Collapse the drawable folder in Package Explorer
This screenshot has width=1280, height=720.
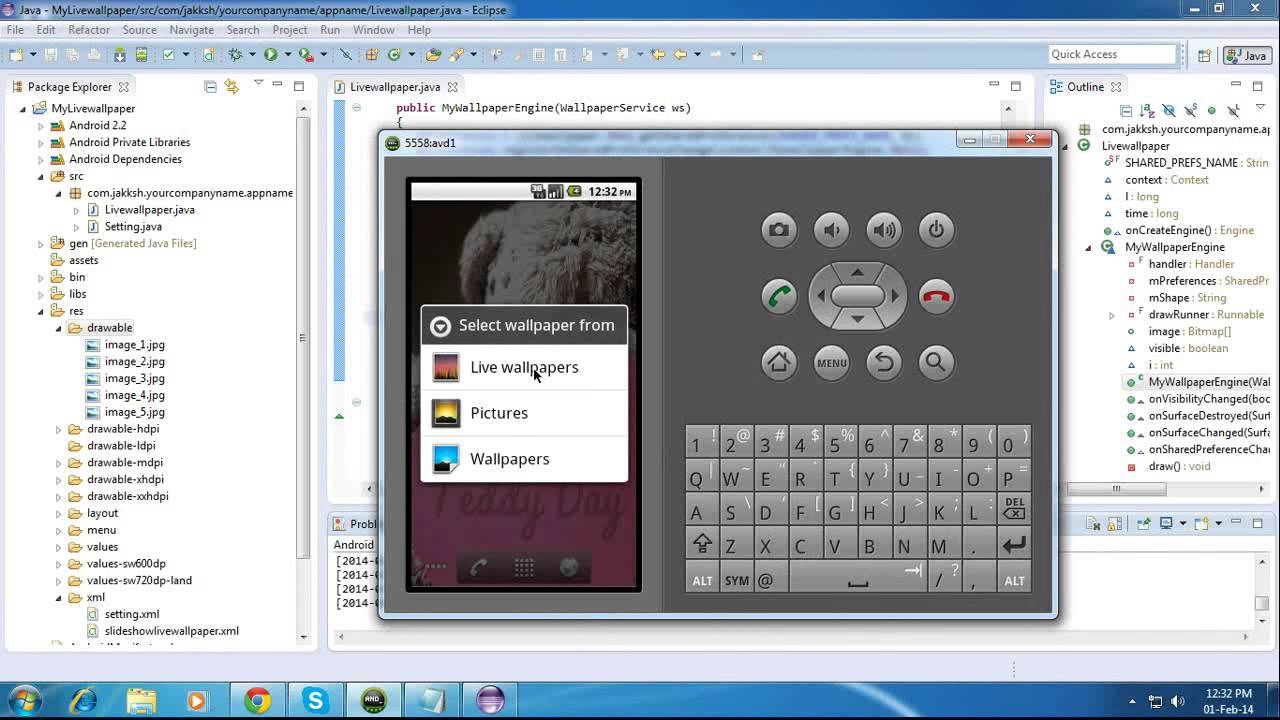[x=59, y=328]
